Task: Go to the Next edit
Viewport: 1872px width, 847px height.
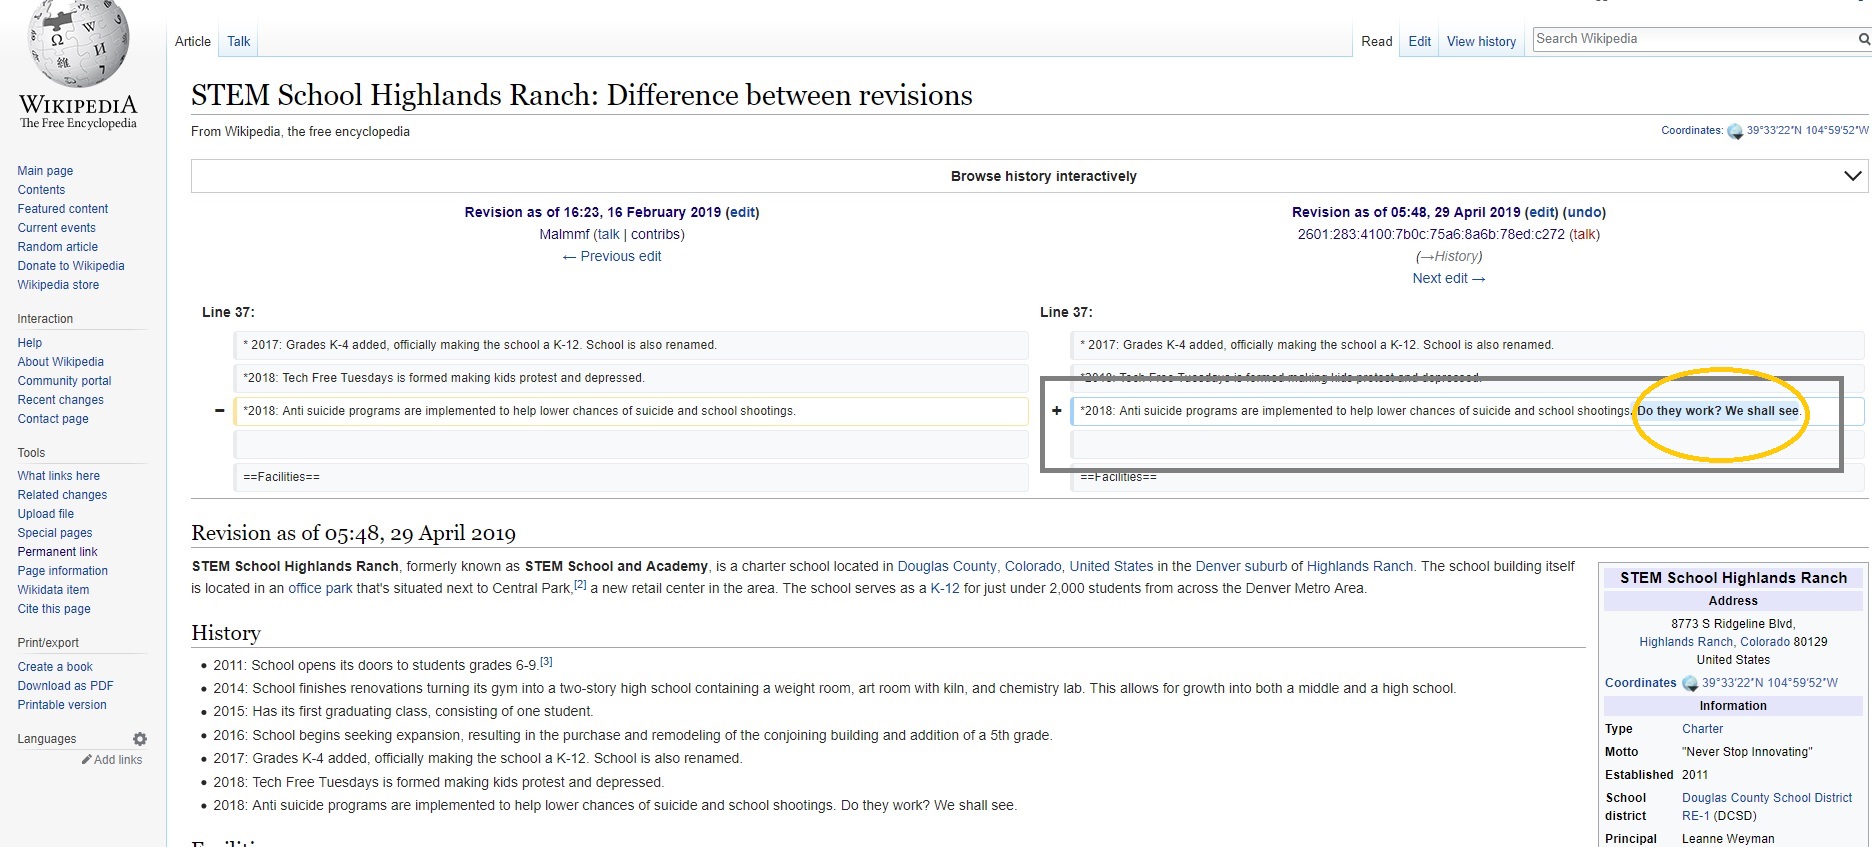Action: [x=1449, y=278]
